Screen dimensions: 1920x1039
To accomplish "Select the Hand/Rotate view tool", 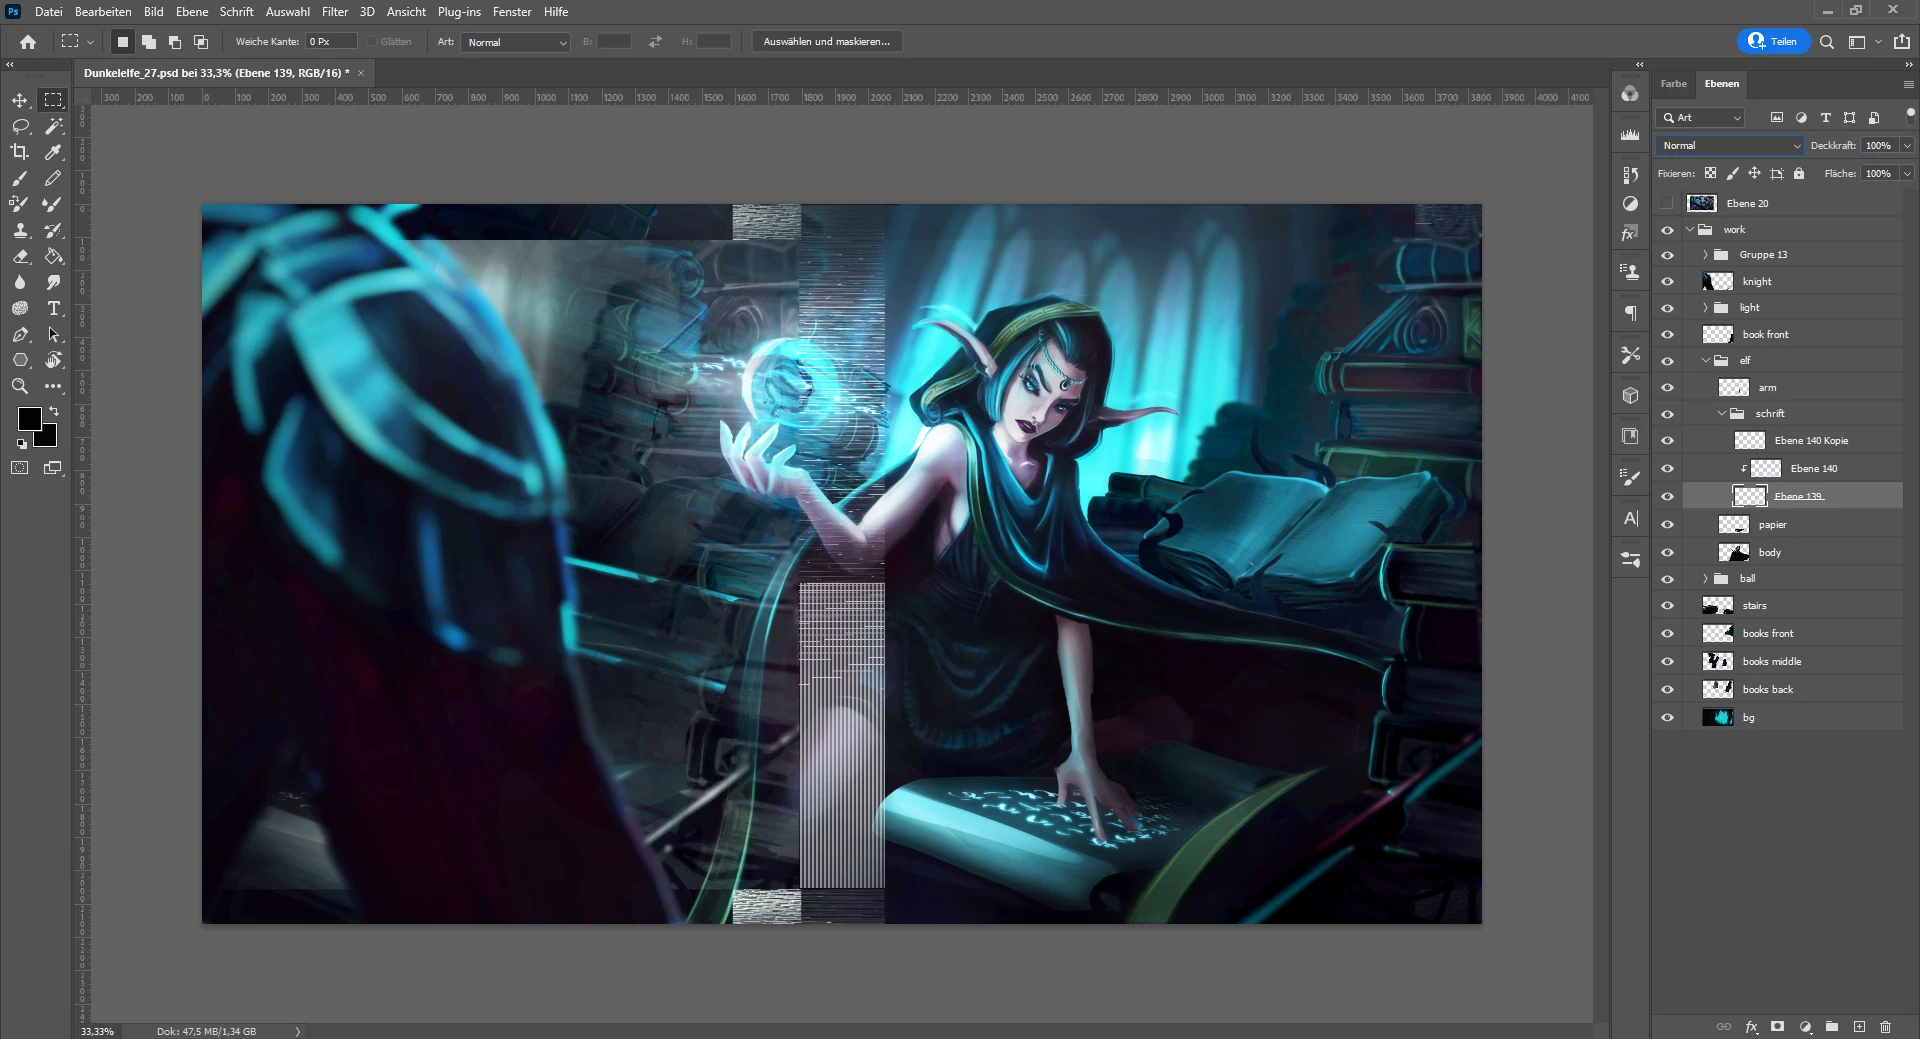I will [x=53, y=360].
